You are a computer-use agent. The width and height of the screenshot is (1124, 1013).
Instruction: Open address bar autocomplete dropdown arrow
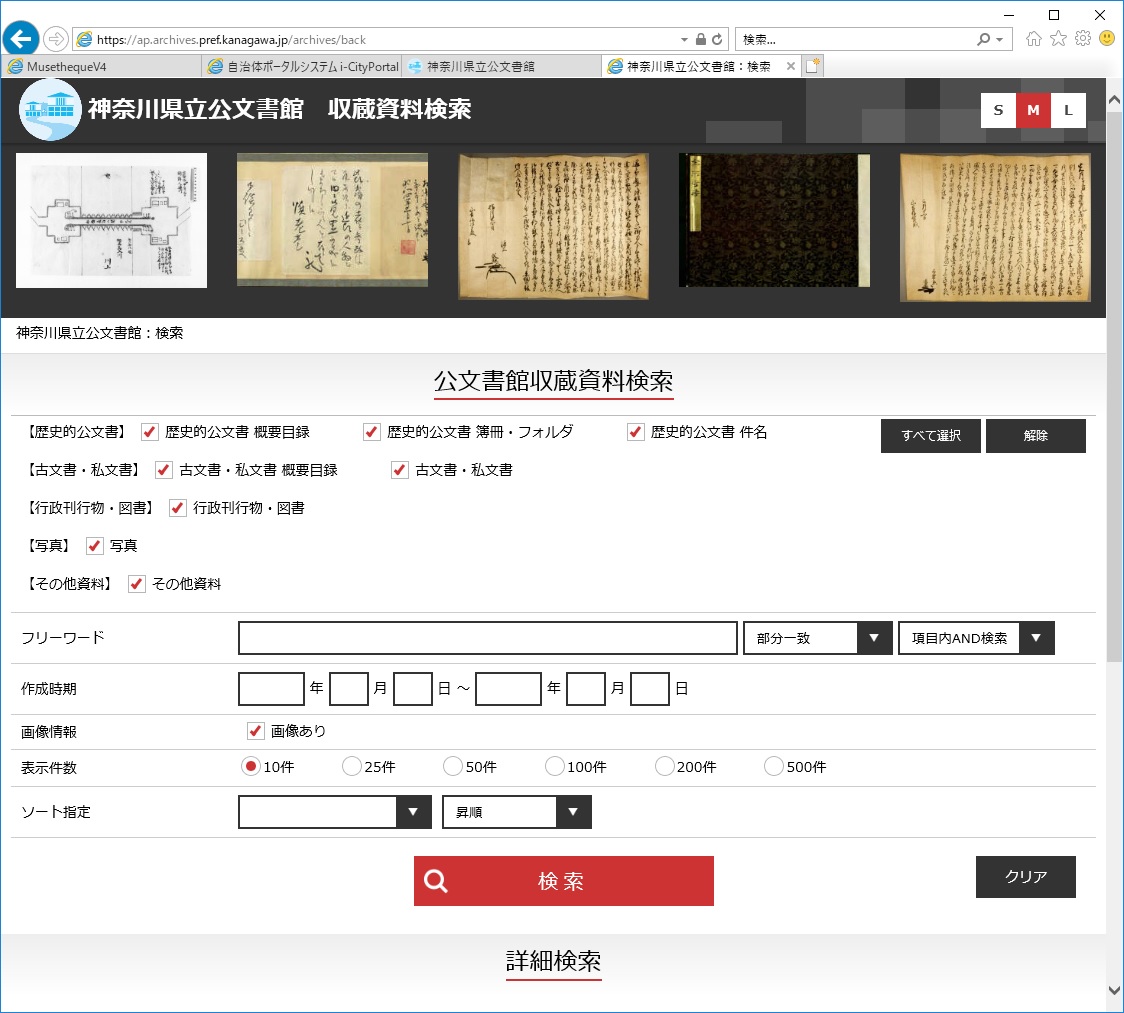tap(684, 39)
